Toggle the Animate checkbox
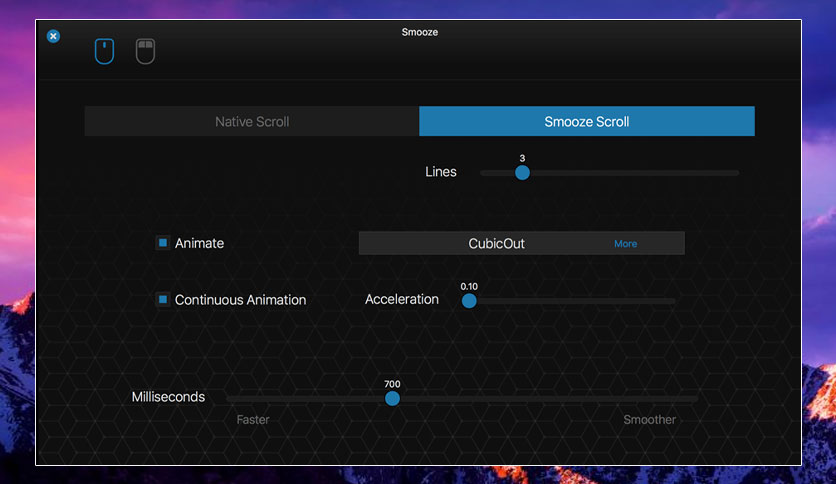Screen dimensions: 836x484 (x=163, y=243)
